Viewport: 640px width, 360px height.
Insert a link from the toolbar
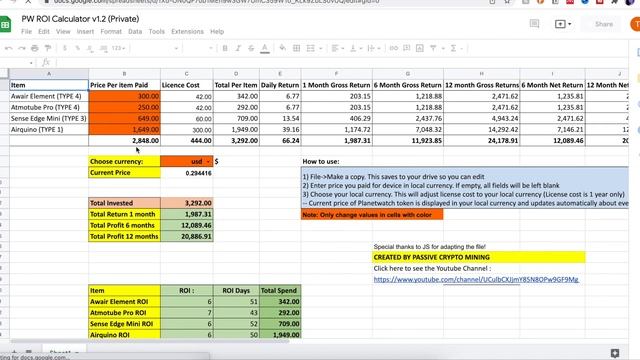pyautogui.click(x=393, y=48)
